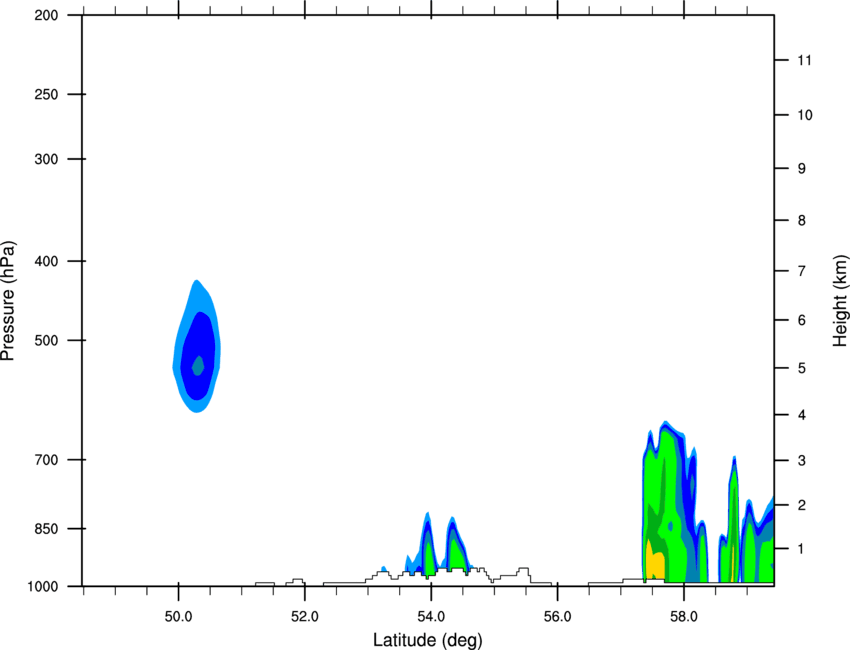Select the 400 pressure tick label
This screenshot has width=850, height=650.
pyautogui.click(x=46, y=261)
